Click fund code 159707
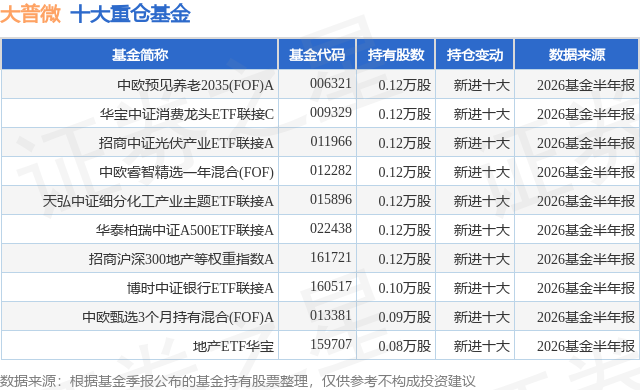The height and width of the screenshot is (390, 640). point(331,344)
